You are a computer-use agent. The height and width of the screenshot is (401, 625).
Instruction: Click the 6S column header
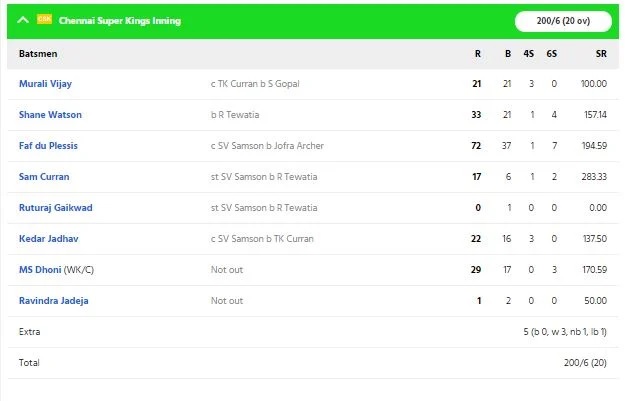click(x=552, y=54)
